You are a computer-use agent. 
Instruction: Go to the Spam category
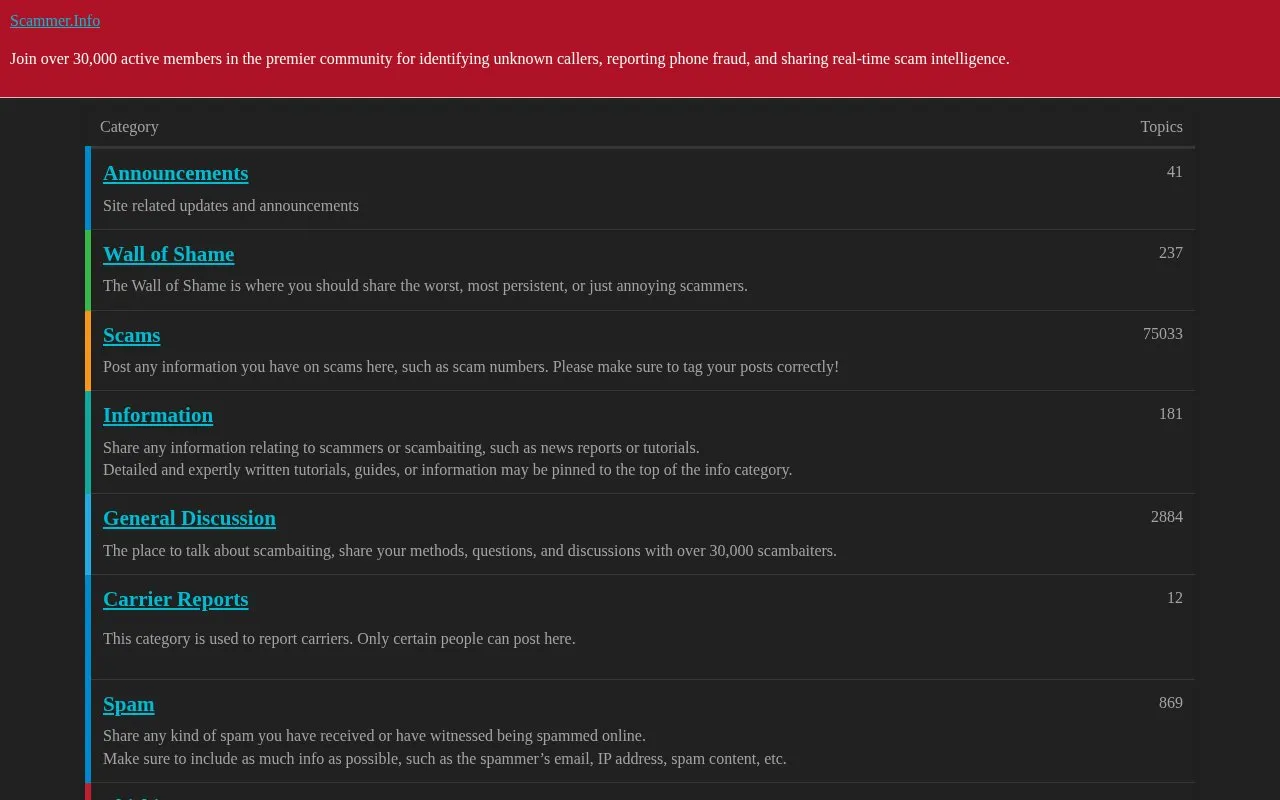click(128, 704)
